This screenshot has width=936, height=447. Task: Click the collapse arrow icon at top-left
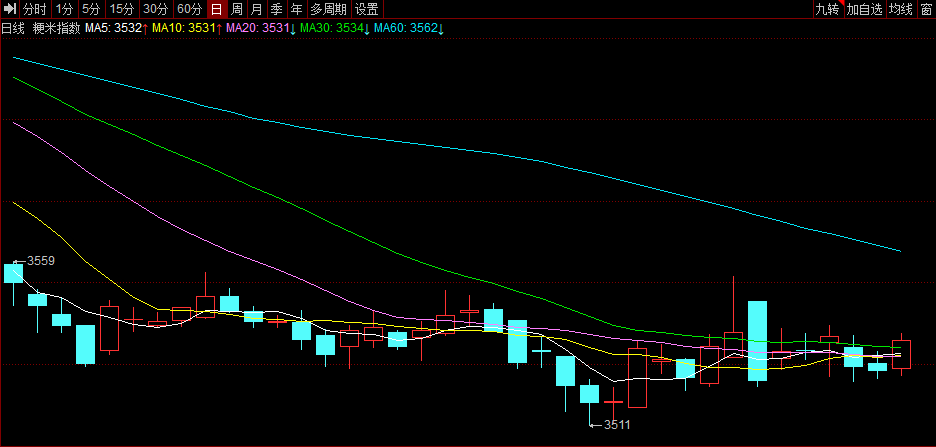(10, 9)
